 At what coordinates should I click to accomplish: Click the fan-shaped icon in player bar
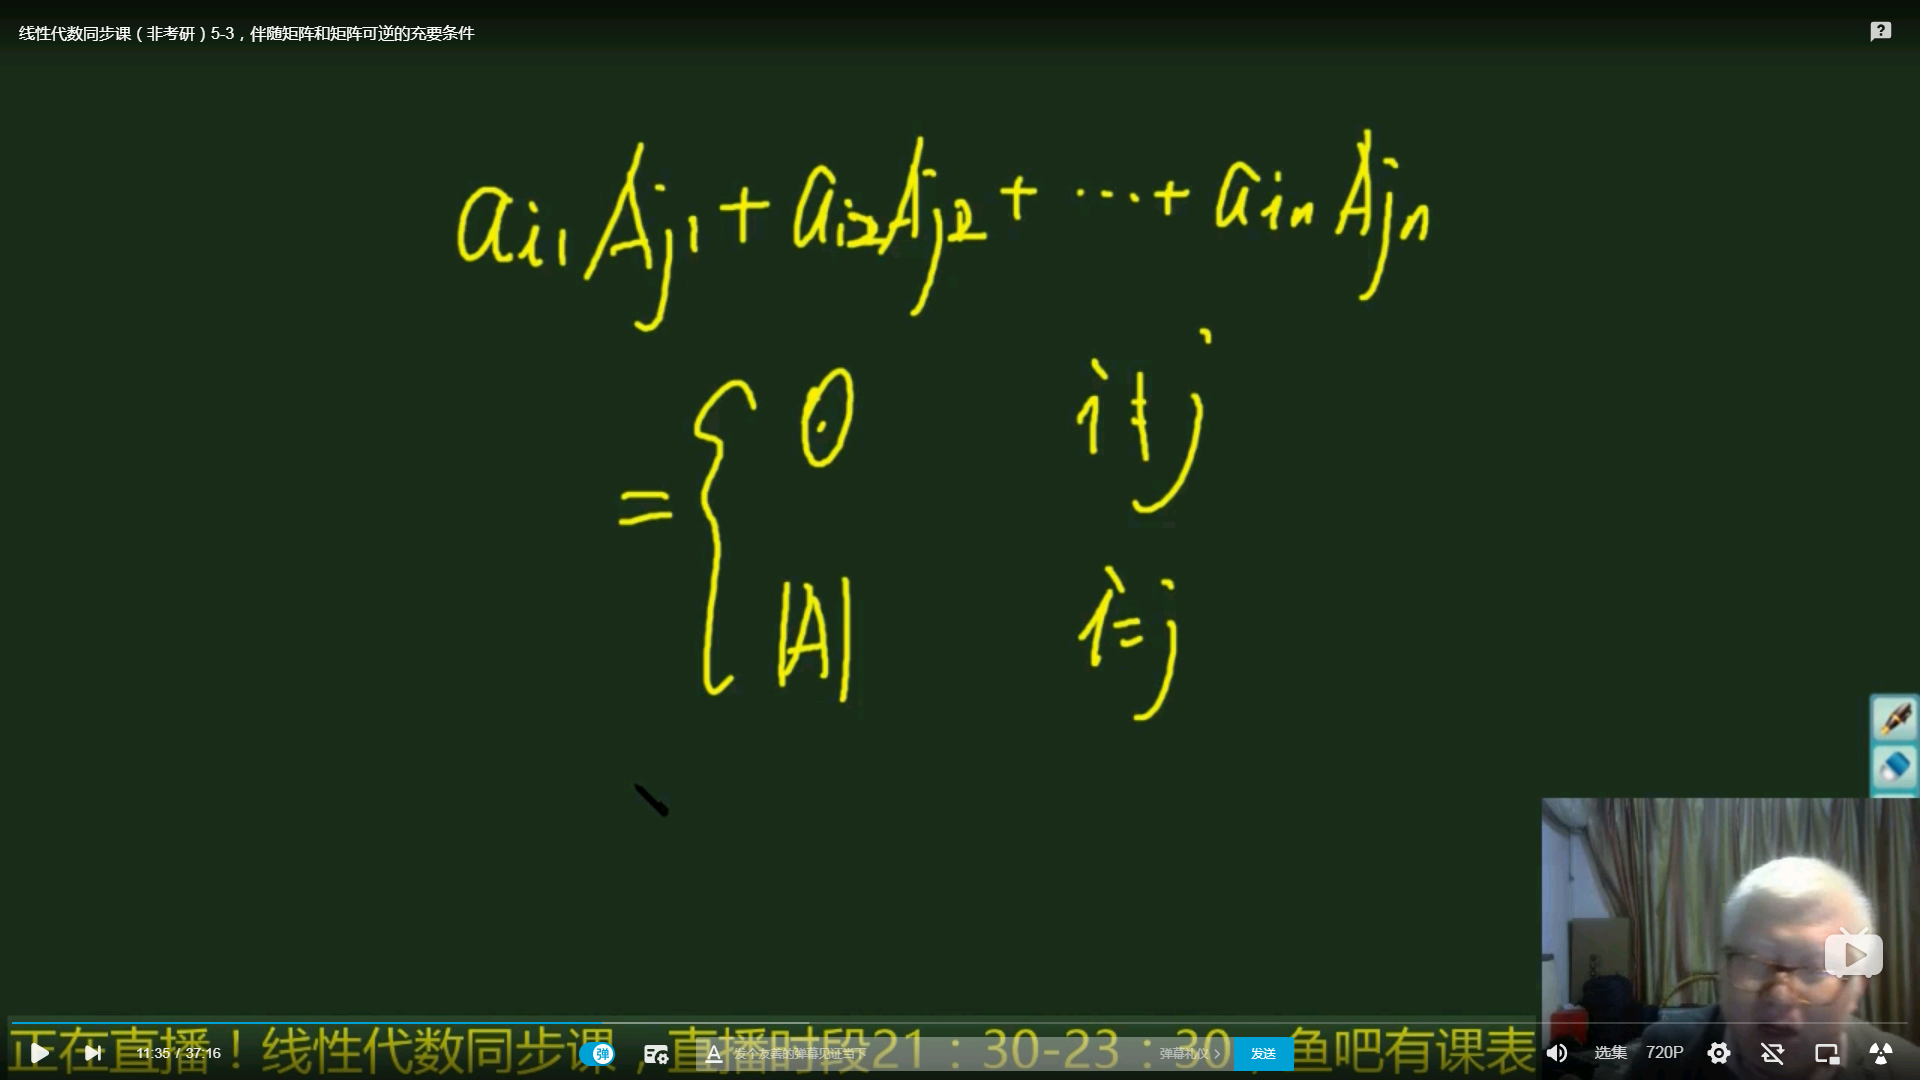[1881, 1053]
